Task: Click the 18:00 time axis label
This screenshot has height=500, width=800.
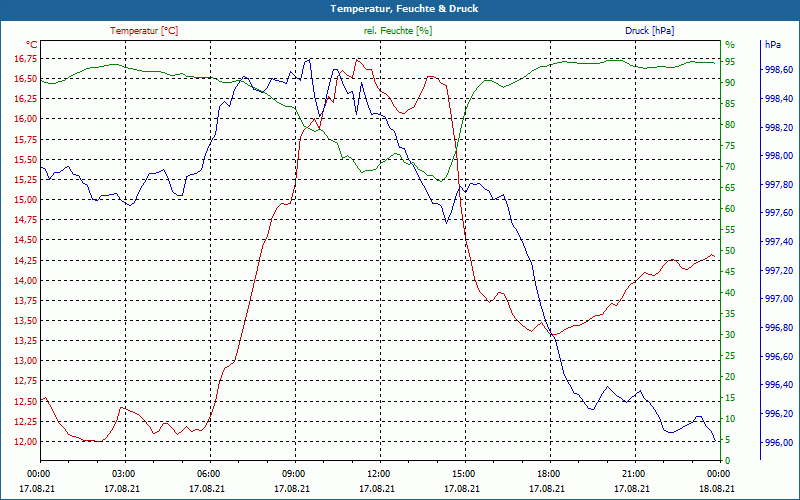Action: [x=550, y=474]
